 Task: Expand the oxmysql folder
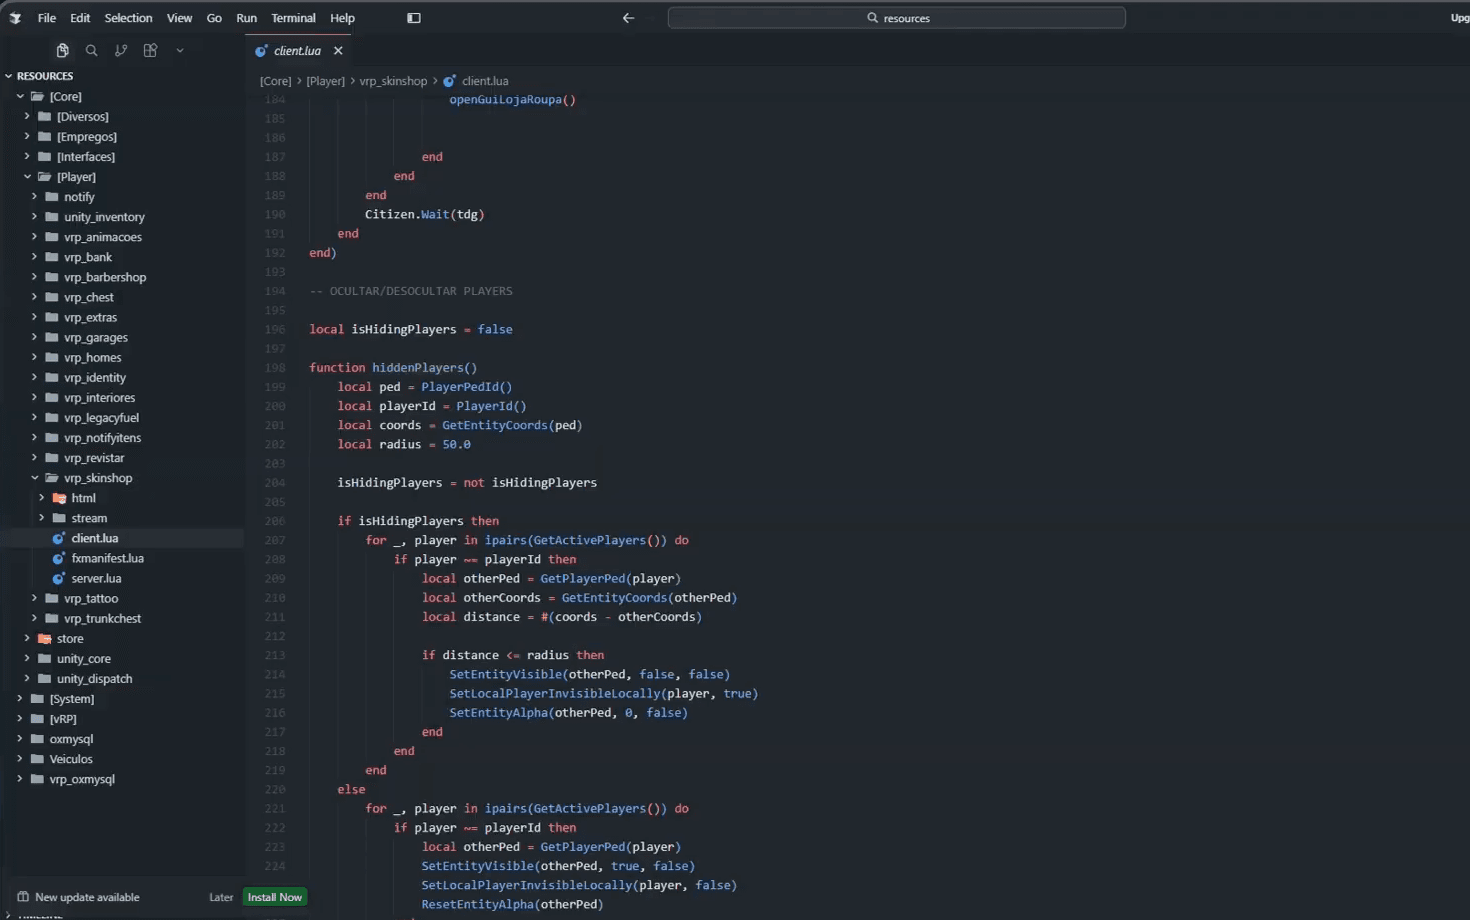click(x=122, y=738)
